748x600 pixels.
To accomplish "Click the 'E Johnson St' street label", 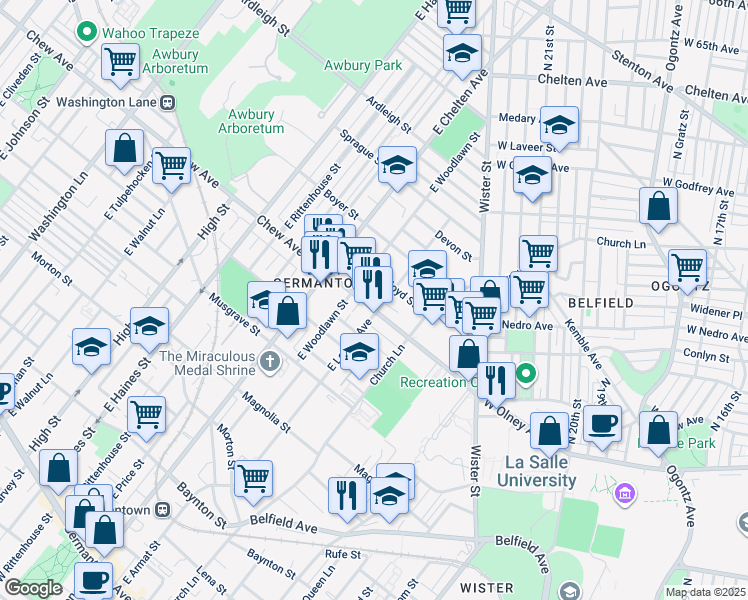I will click(25, 128).
